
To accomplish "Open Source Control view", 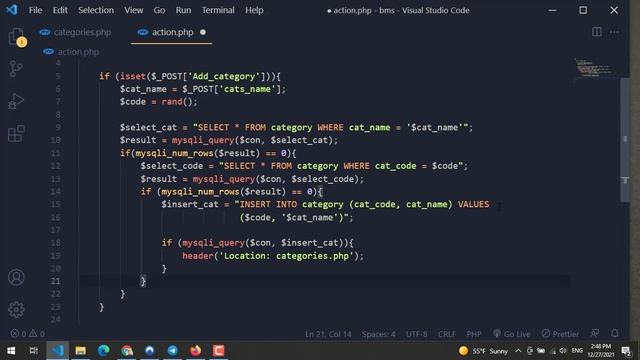I will (16, 69).
